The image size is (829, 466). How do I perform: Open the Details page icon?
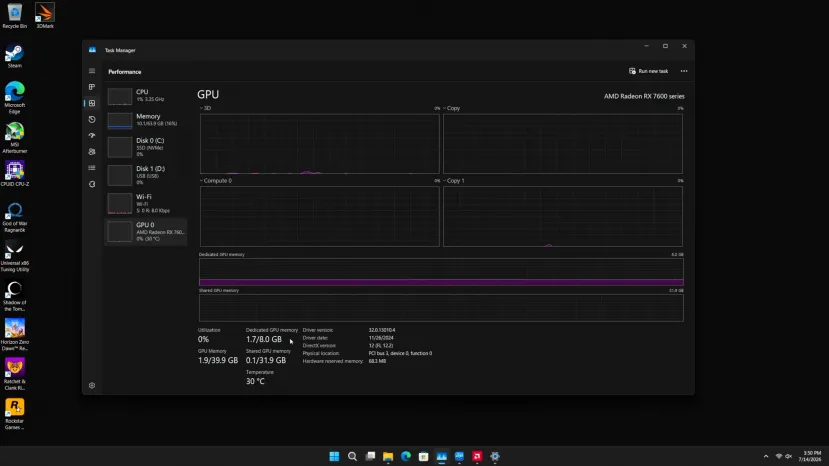pyautogui.click(x=92, y=168)
